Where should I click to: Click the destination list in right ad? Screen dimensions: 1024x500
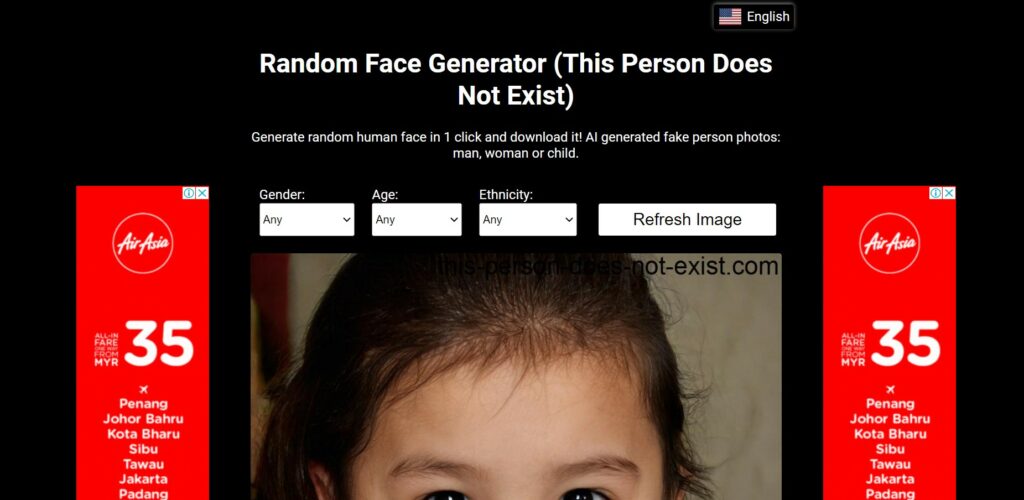tap(889, 449)
